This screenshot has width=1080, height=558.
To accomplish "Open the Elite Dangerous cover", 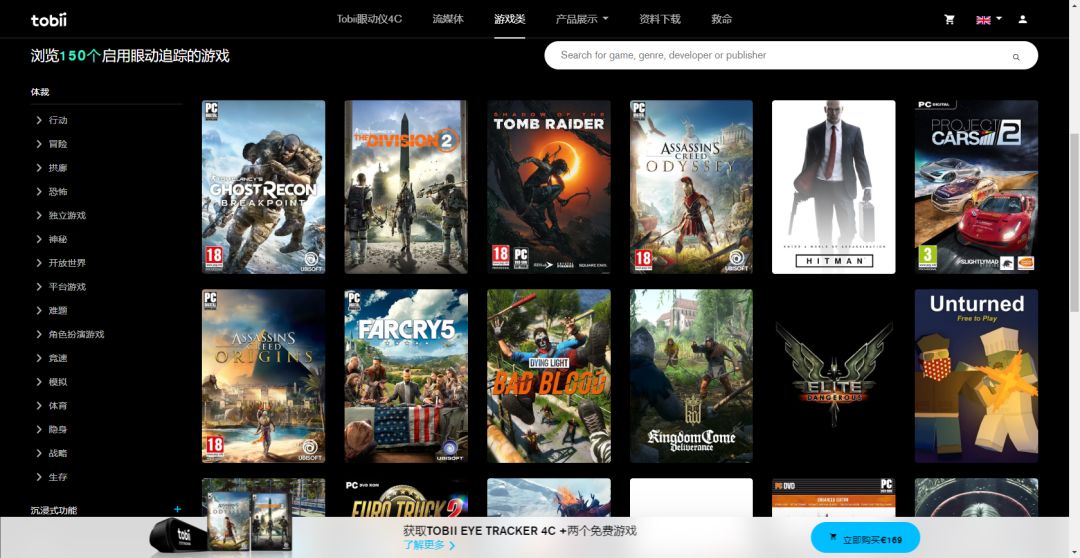I will 833,375.
